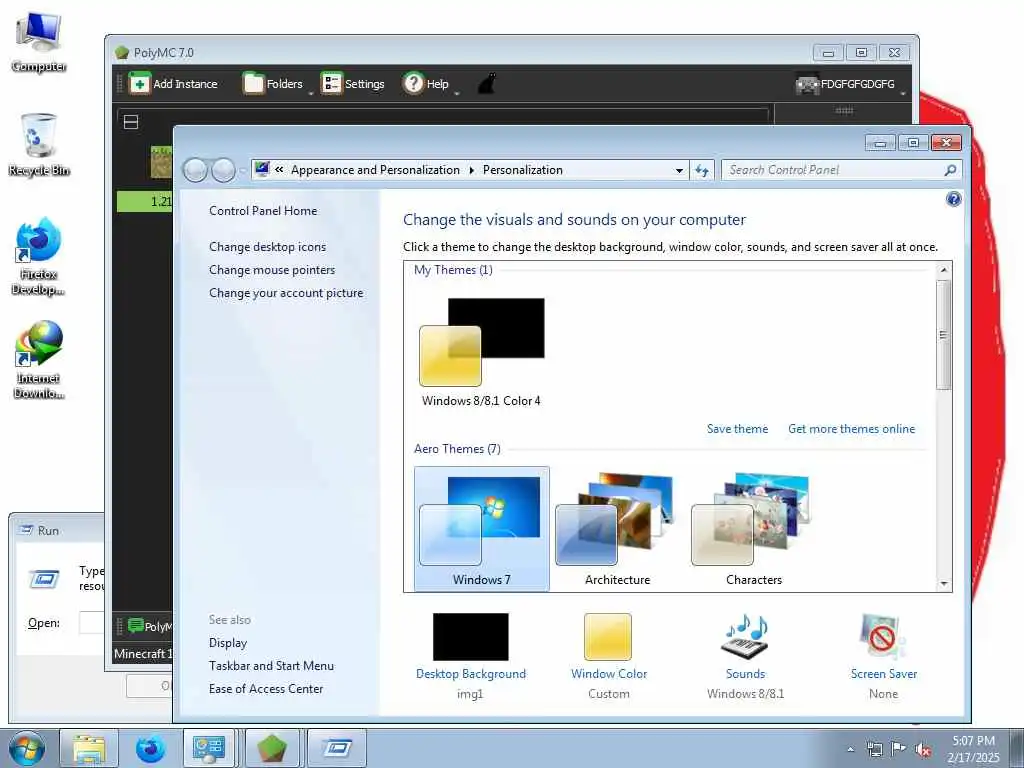This screenshot has width=1024, height=768.
Task: Click the Back navigation button
Action: 195,170
